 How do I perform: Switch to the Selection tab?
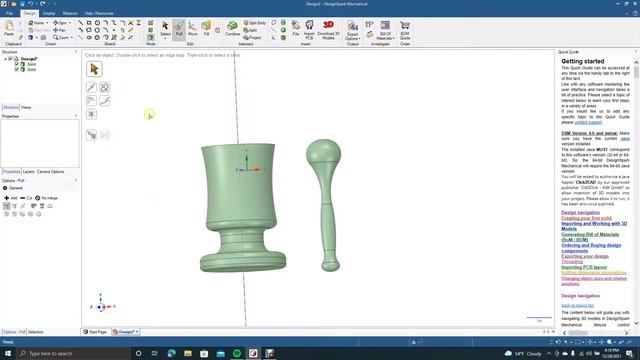pyautogui.click(x=36, y=332)
